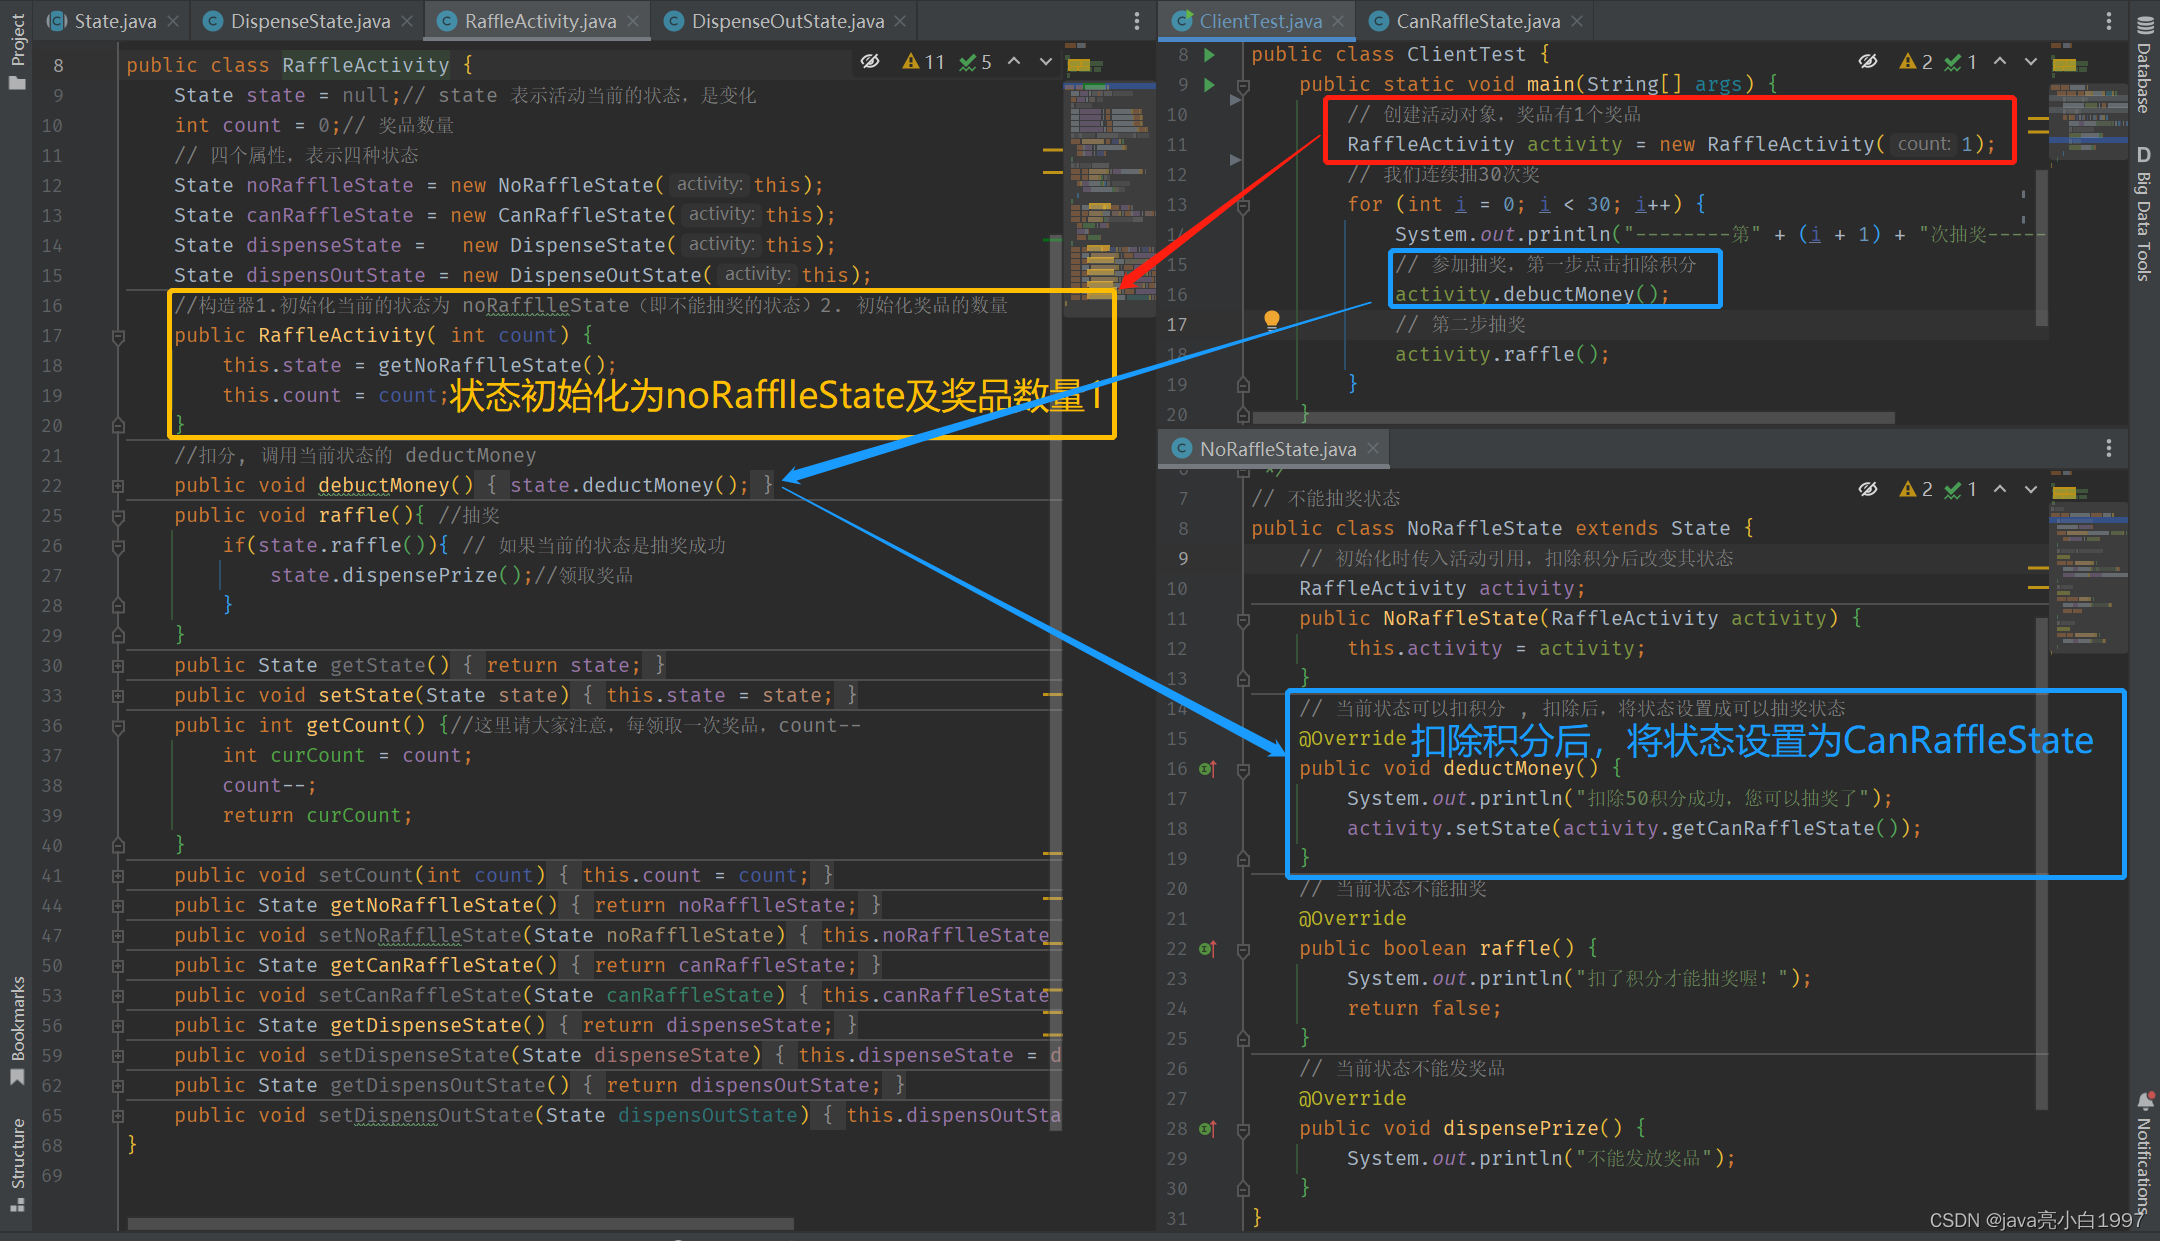This screenshot has height=1241, width=2160.
Task: Open Bookmarks tool window
Action: [x=17, y=1030]
